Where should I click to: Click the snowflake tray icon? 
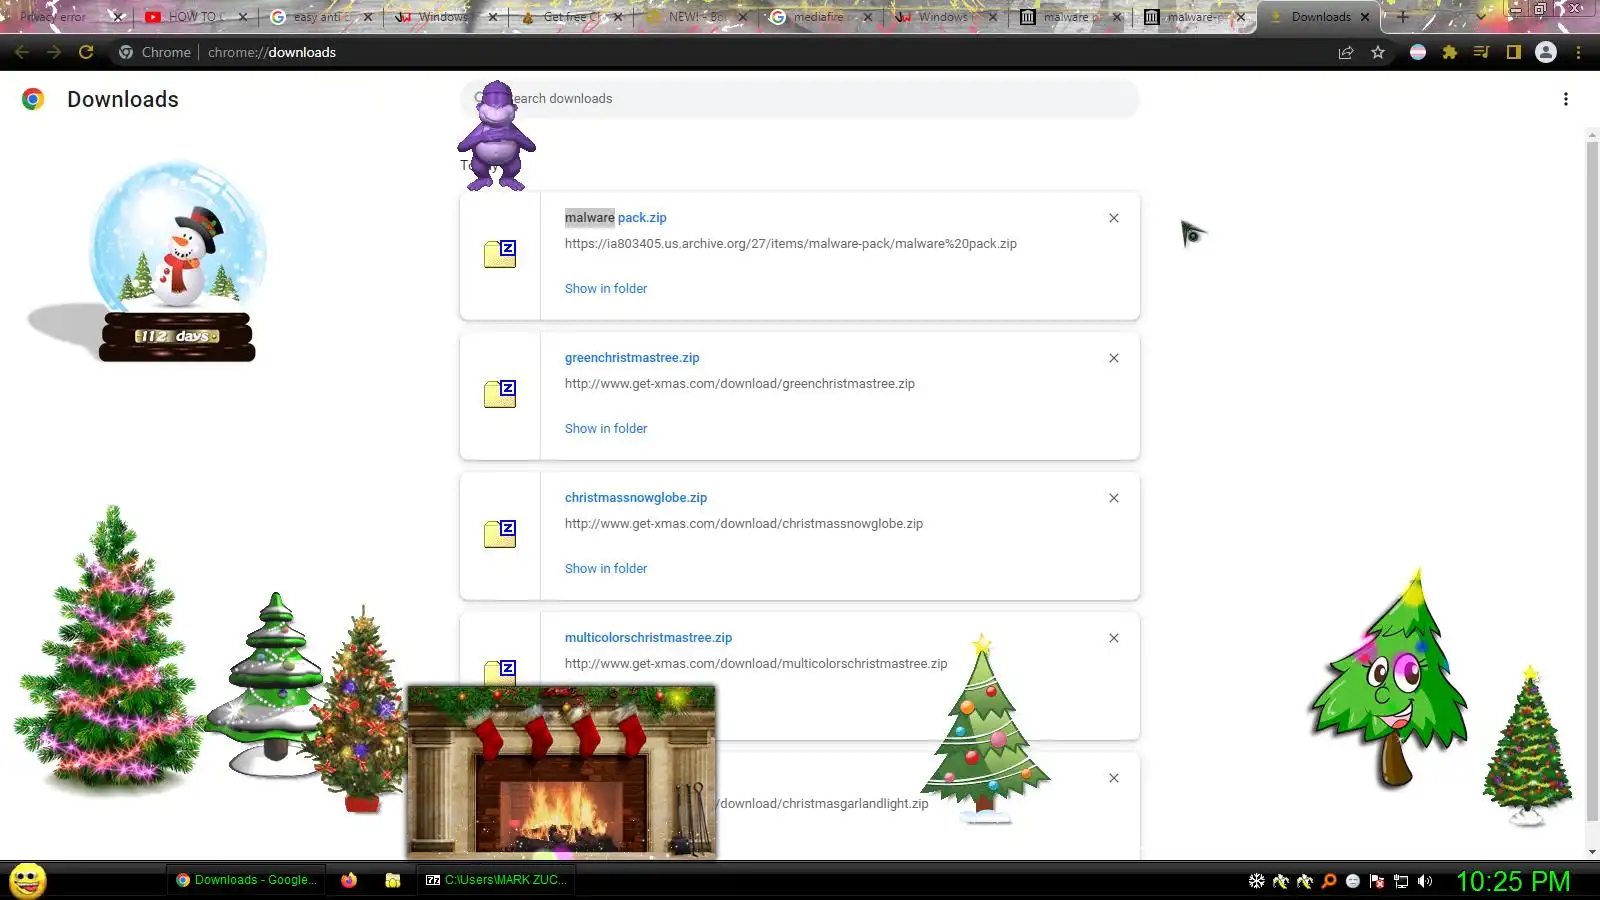pos(1256,881)
